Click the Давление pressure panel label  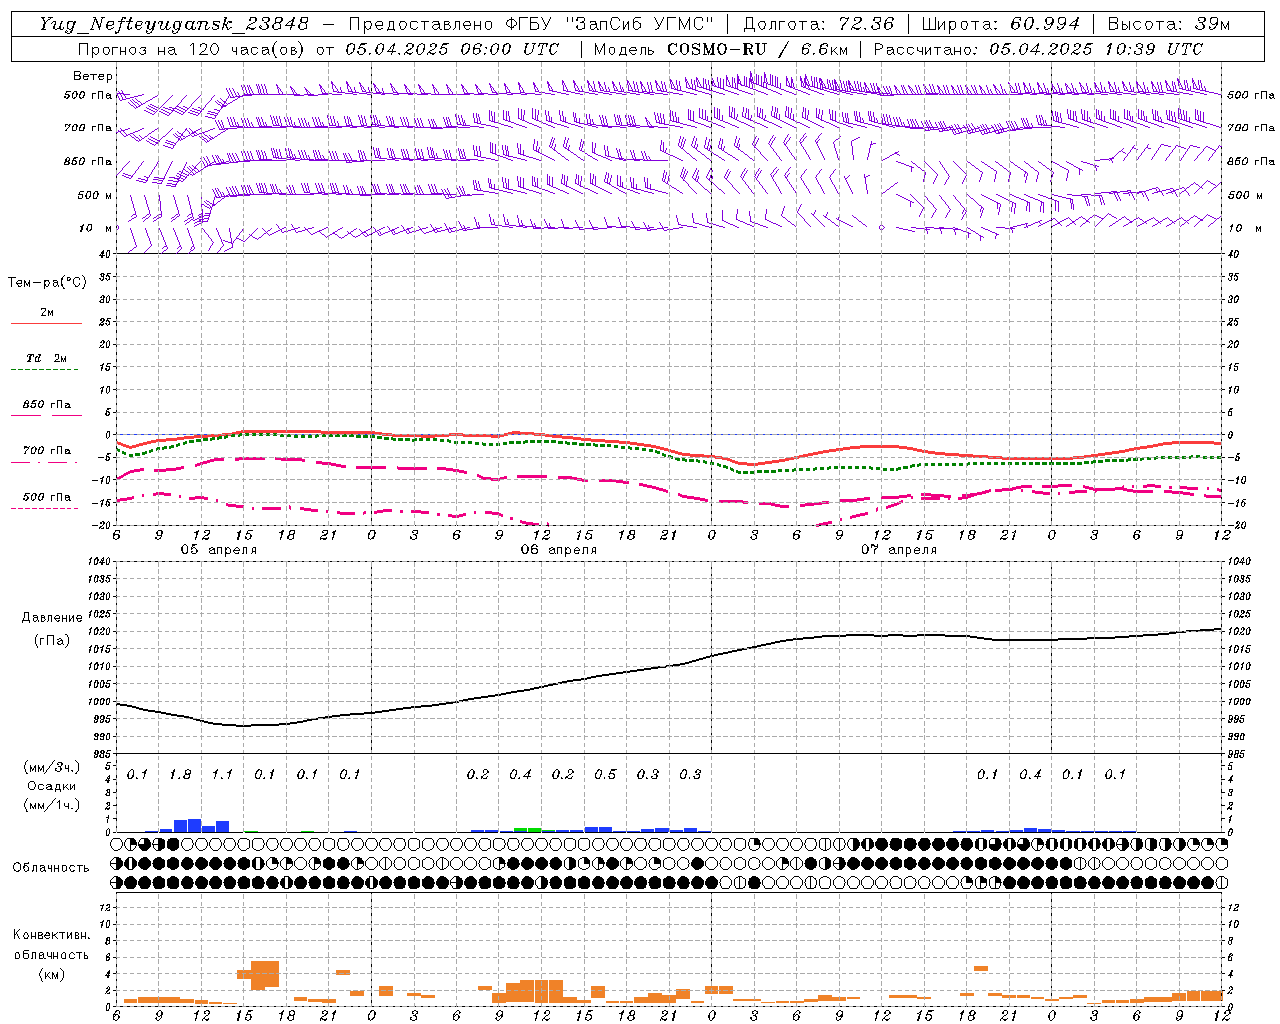(52, 618)
